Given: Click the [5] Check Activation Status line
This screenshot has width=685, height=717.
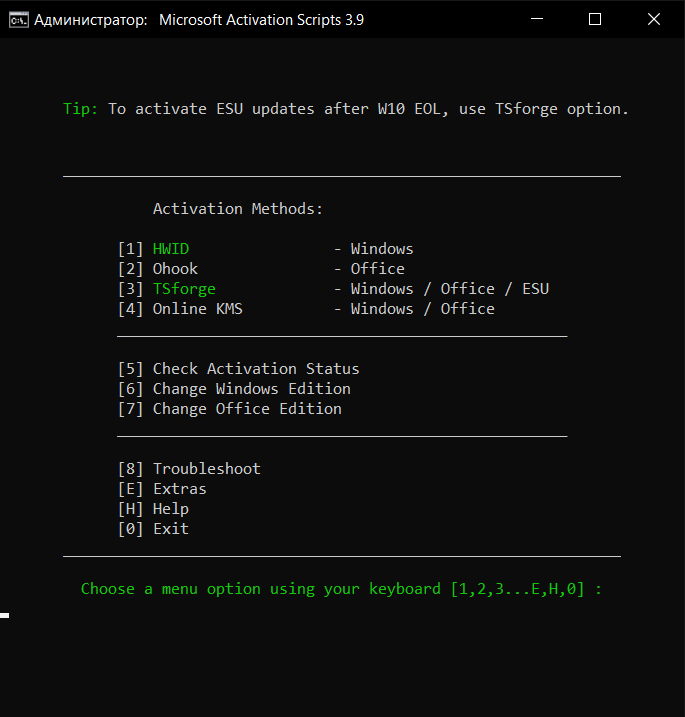Looking at the screenshot, I should [x=239, y=369].
